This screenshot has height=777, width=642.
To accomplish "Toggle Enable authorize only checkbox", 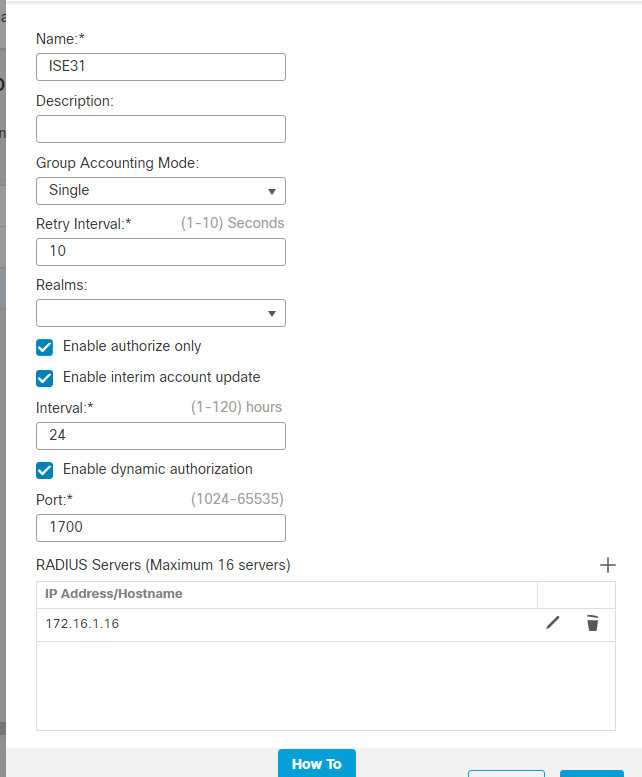I will (45, 347).
